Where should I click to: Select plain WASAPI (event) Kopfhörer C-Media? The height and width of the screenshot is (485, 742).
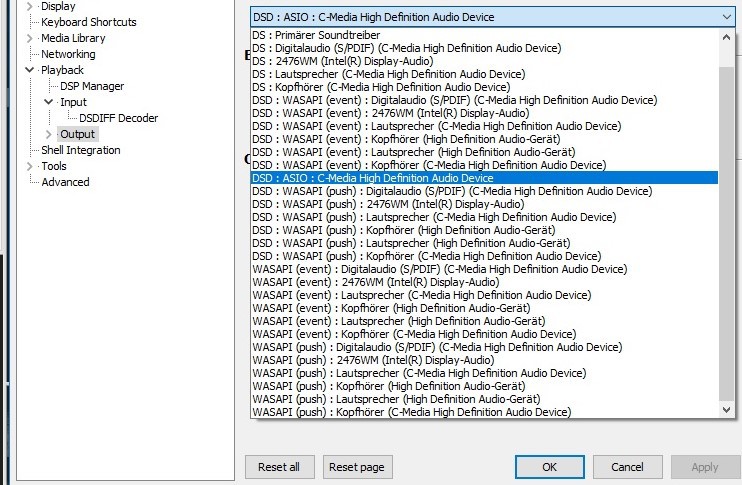coord(484,334)
